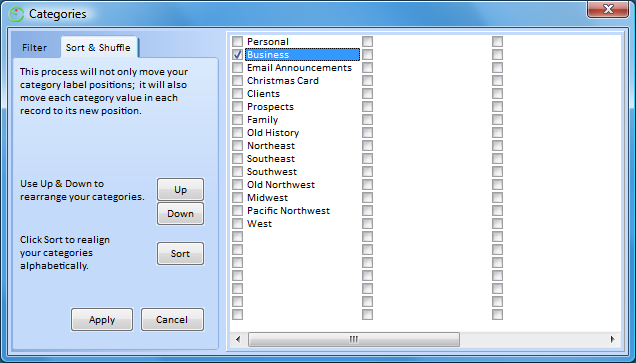
Task: Cancel the Categories dialog
Action: click(x=172, y=320)
